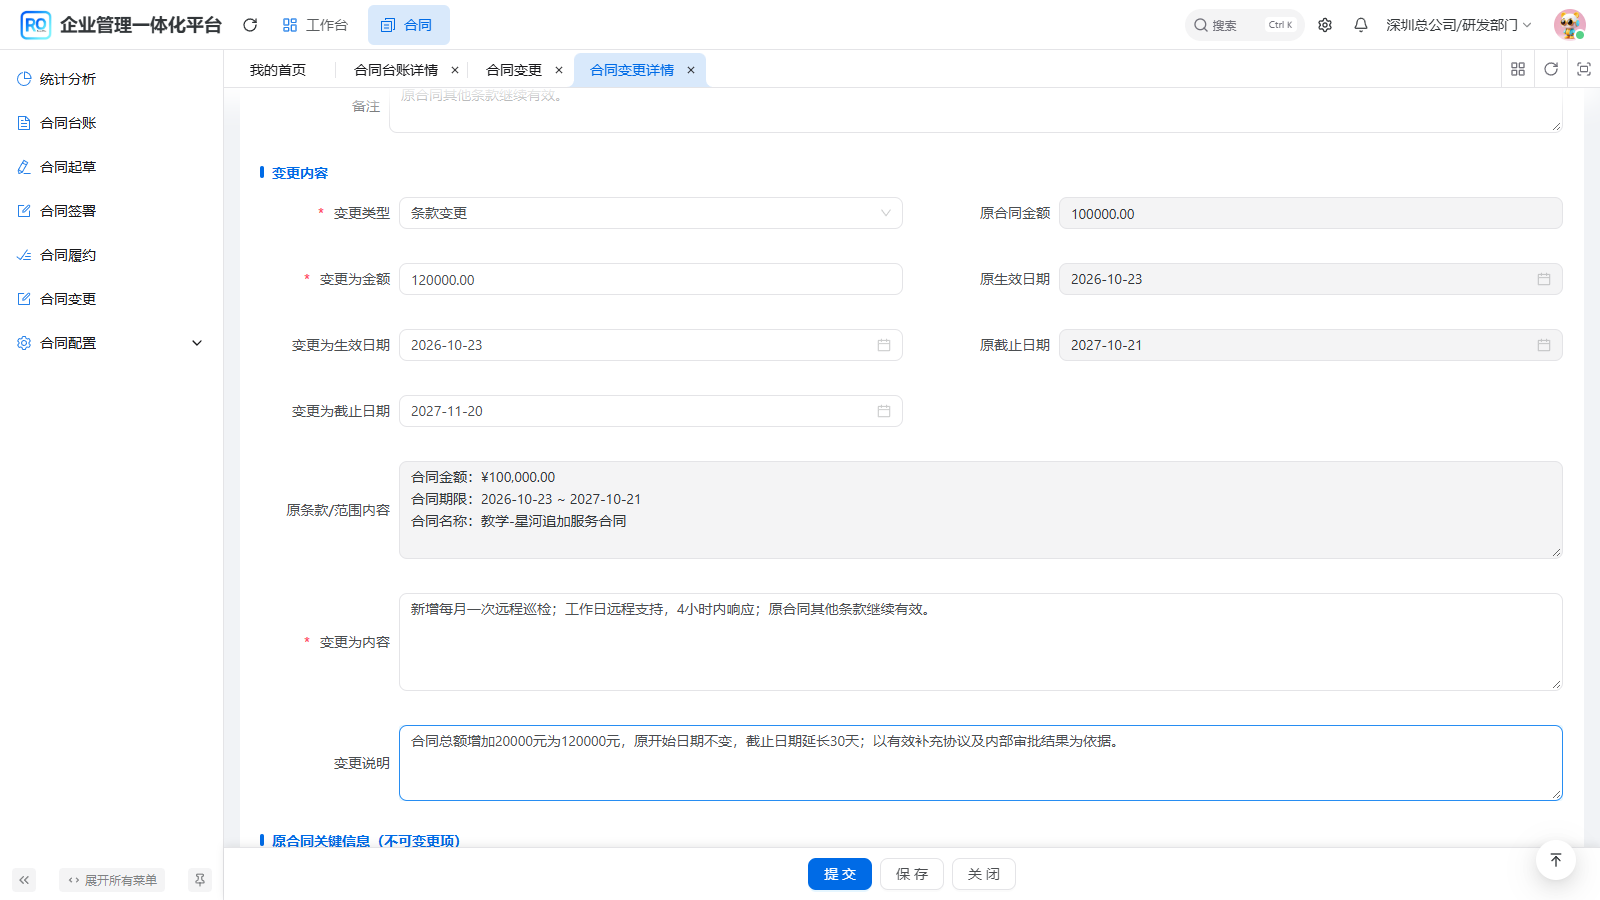Close the 合同台账详情 tab
The width and height of the screenshot is (1600, 900).
[455, 70]
